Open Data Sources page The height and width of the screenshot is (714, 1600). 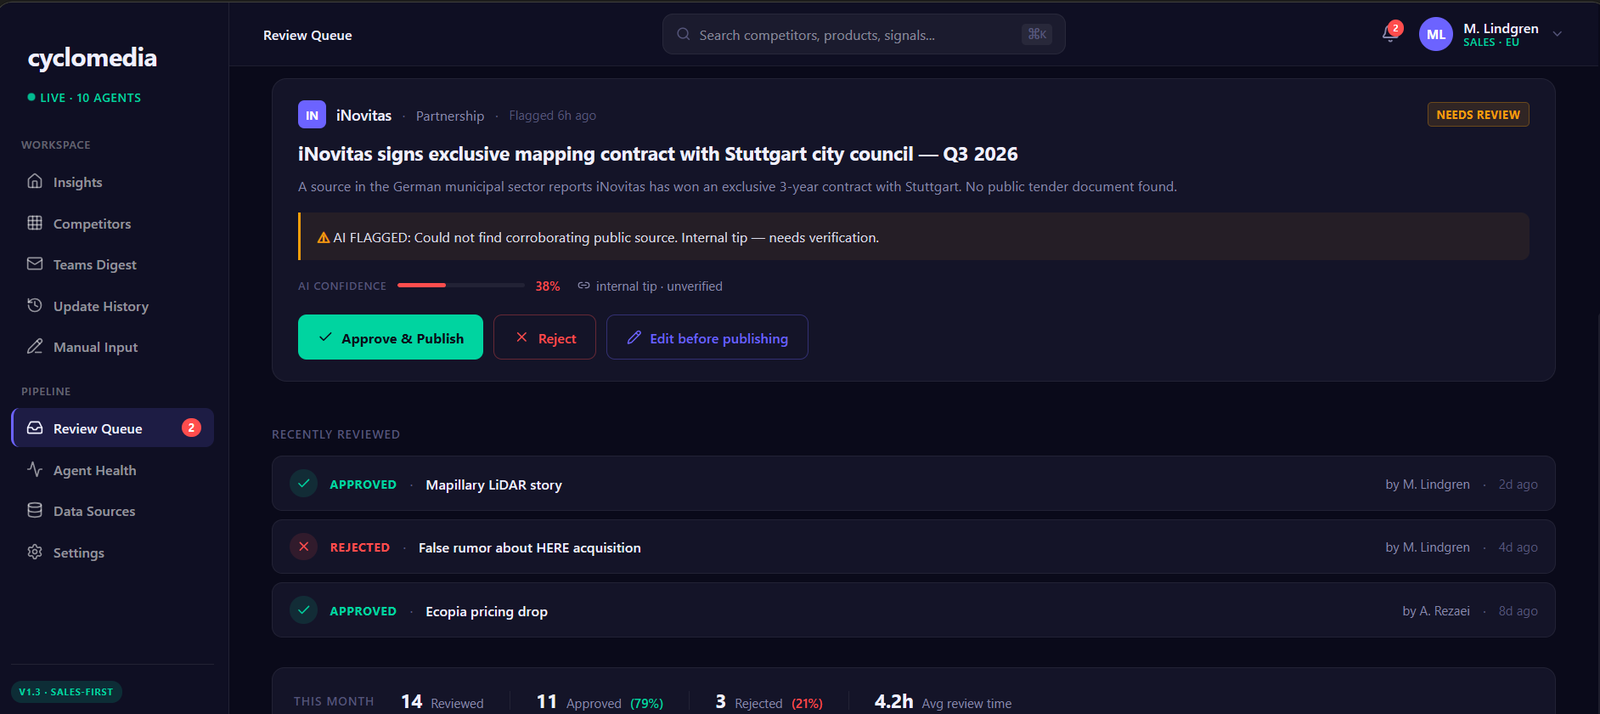pyautogui.click(x=113, y=511)
